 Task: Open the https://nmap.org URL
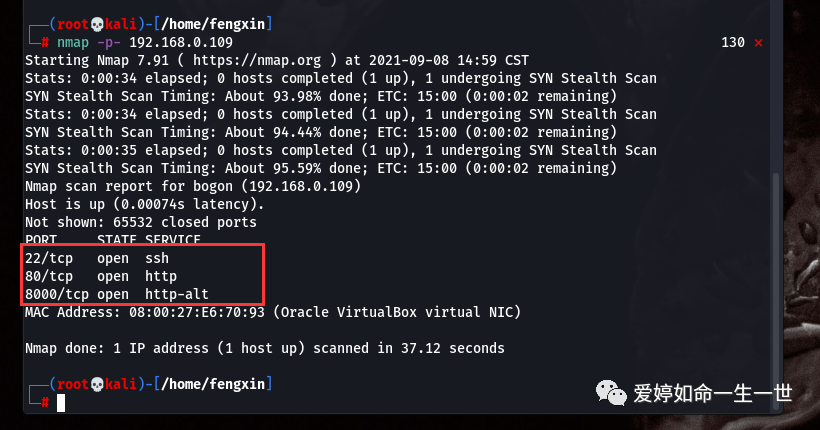[x=257, y=61]
